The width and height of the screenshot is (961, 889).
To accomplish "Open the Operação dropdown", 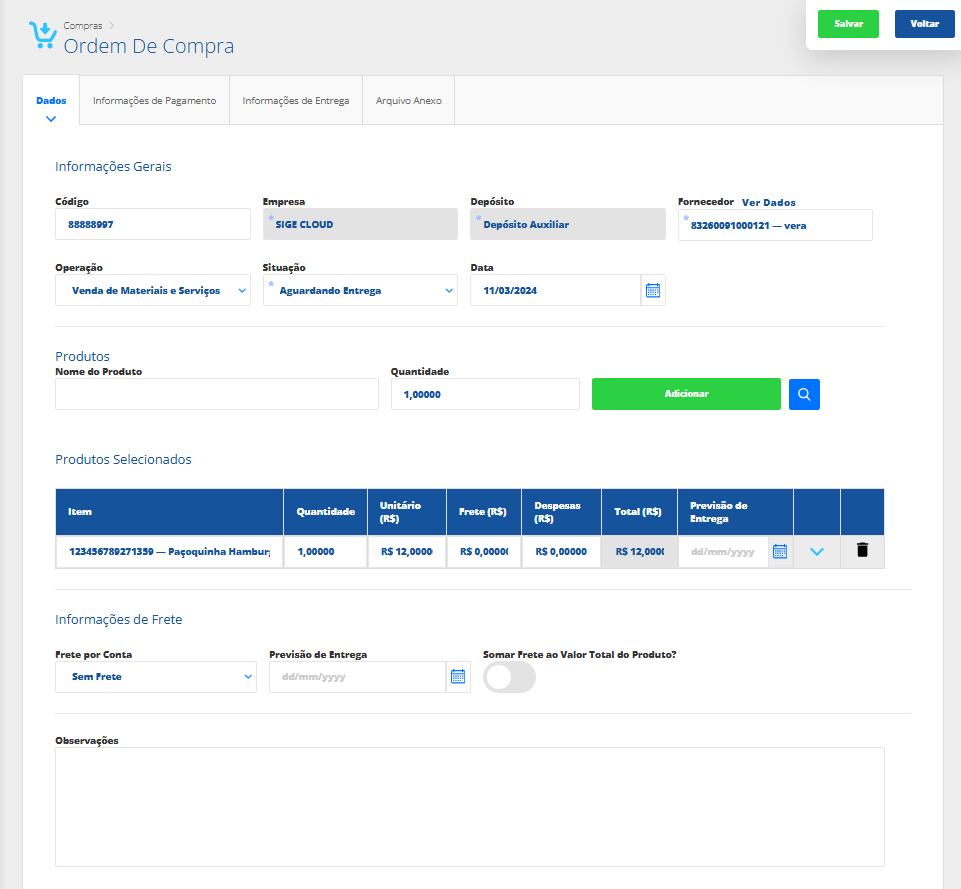I will click(153, 291).
